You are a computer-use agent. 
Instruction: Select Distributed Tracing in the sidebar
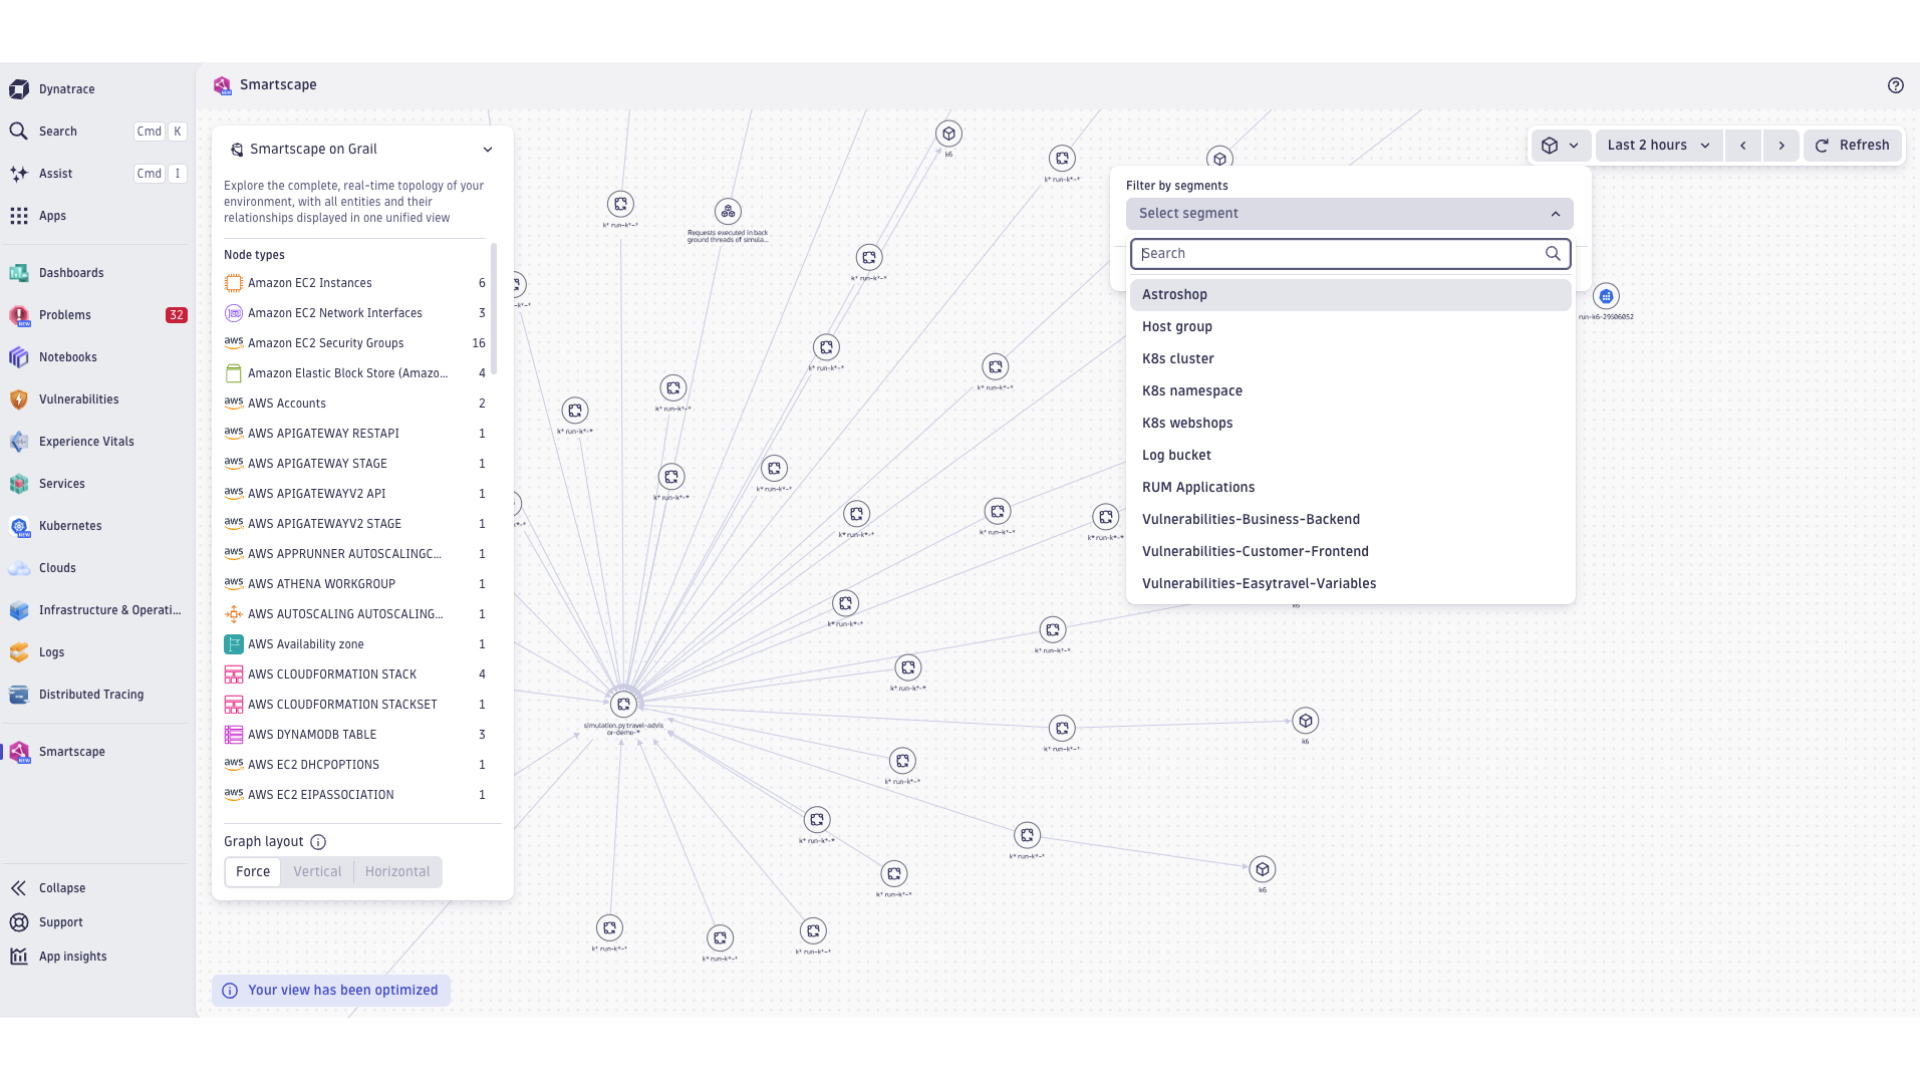coord(91,694)
